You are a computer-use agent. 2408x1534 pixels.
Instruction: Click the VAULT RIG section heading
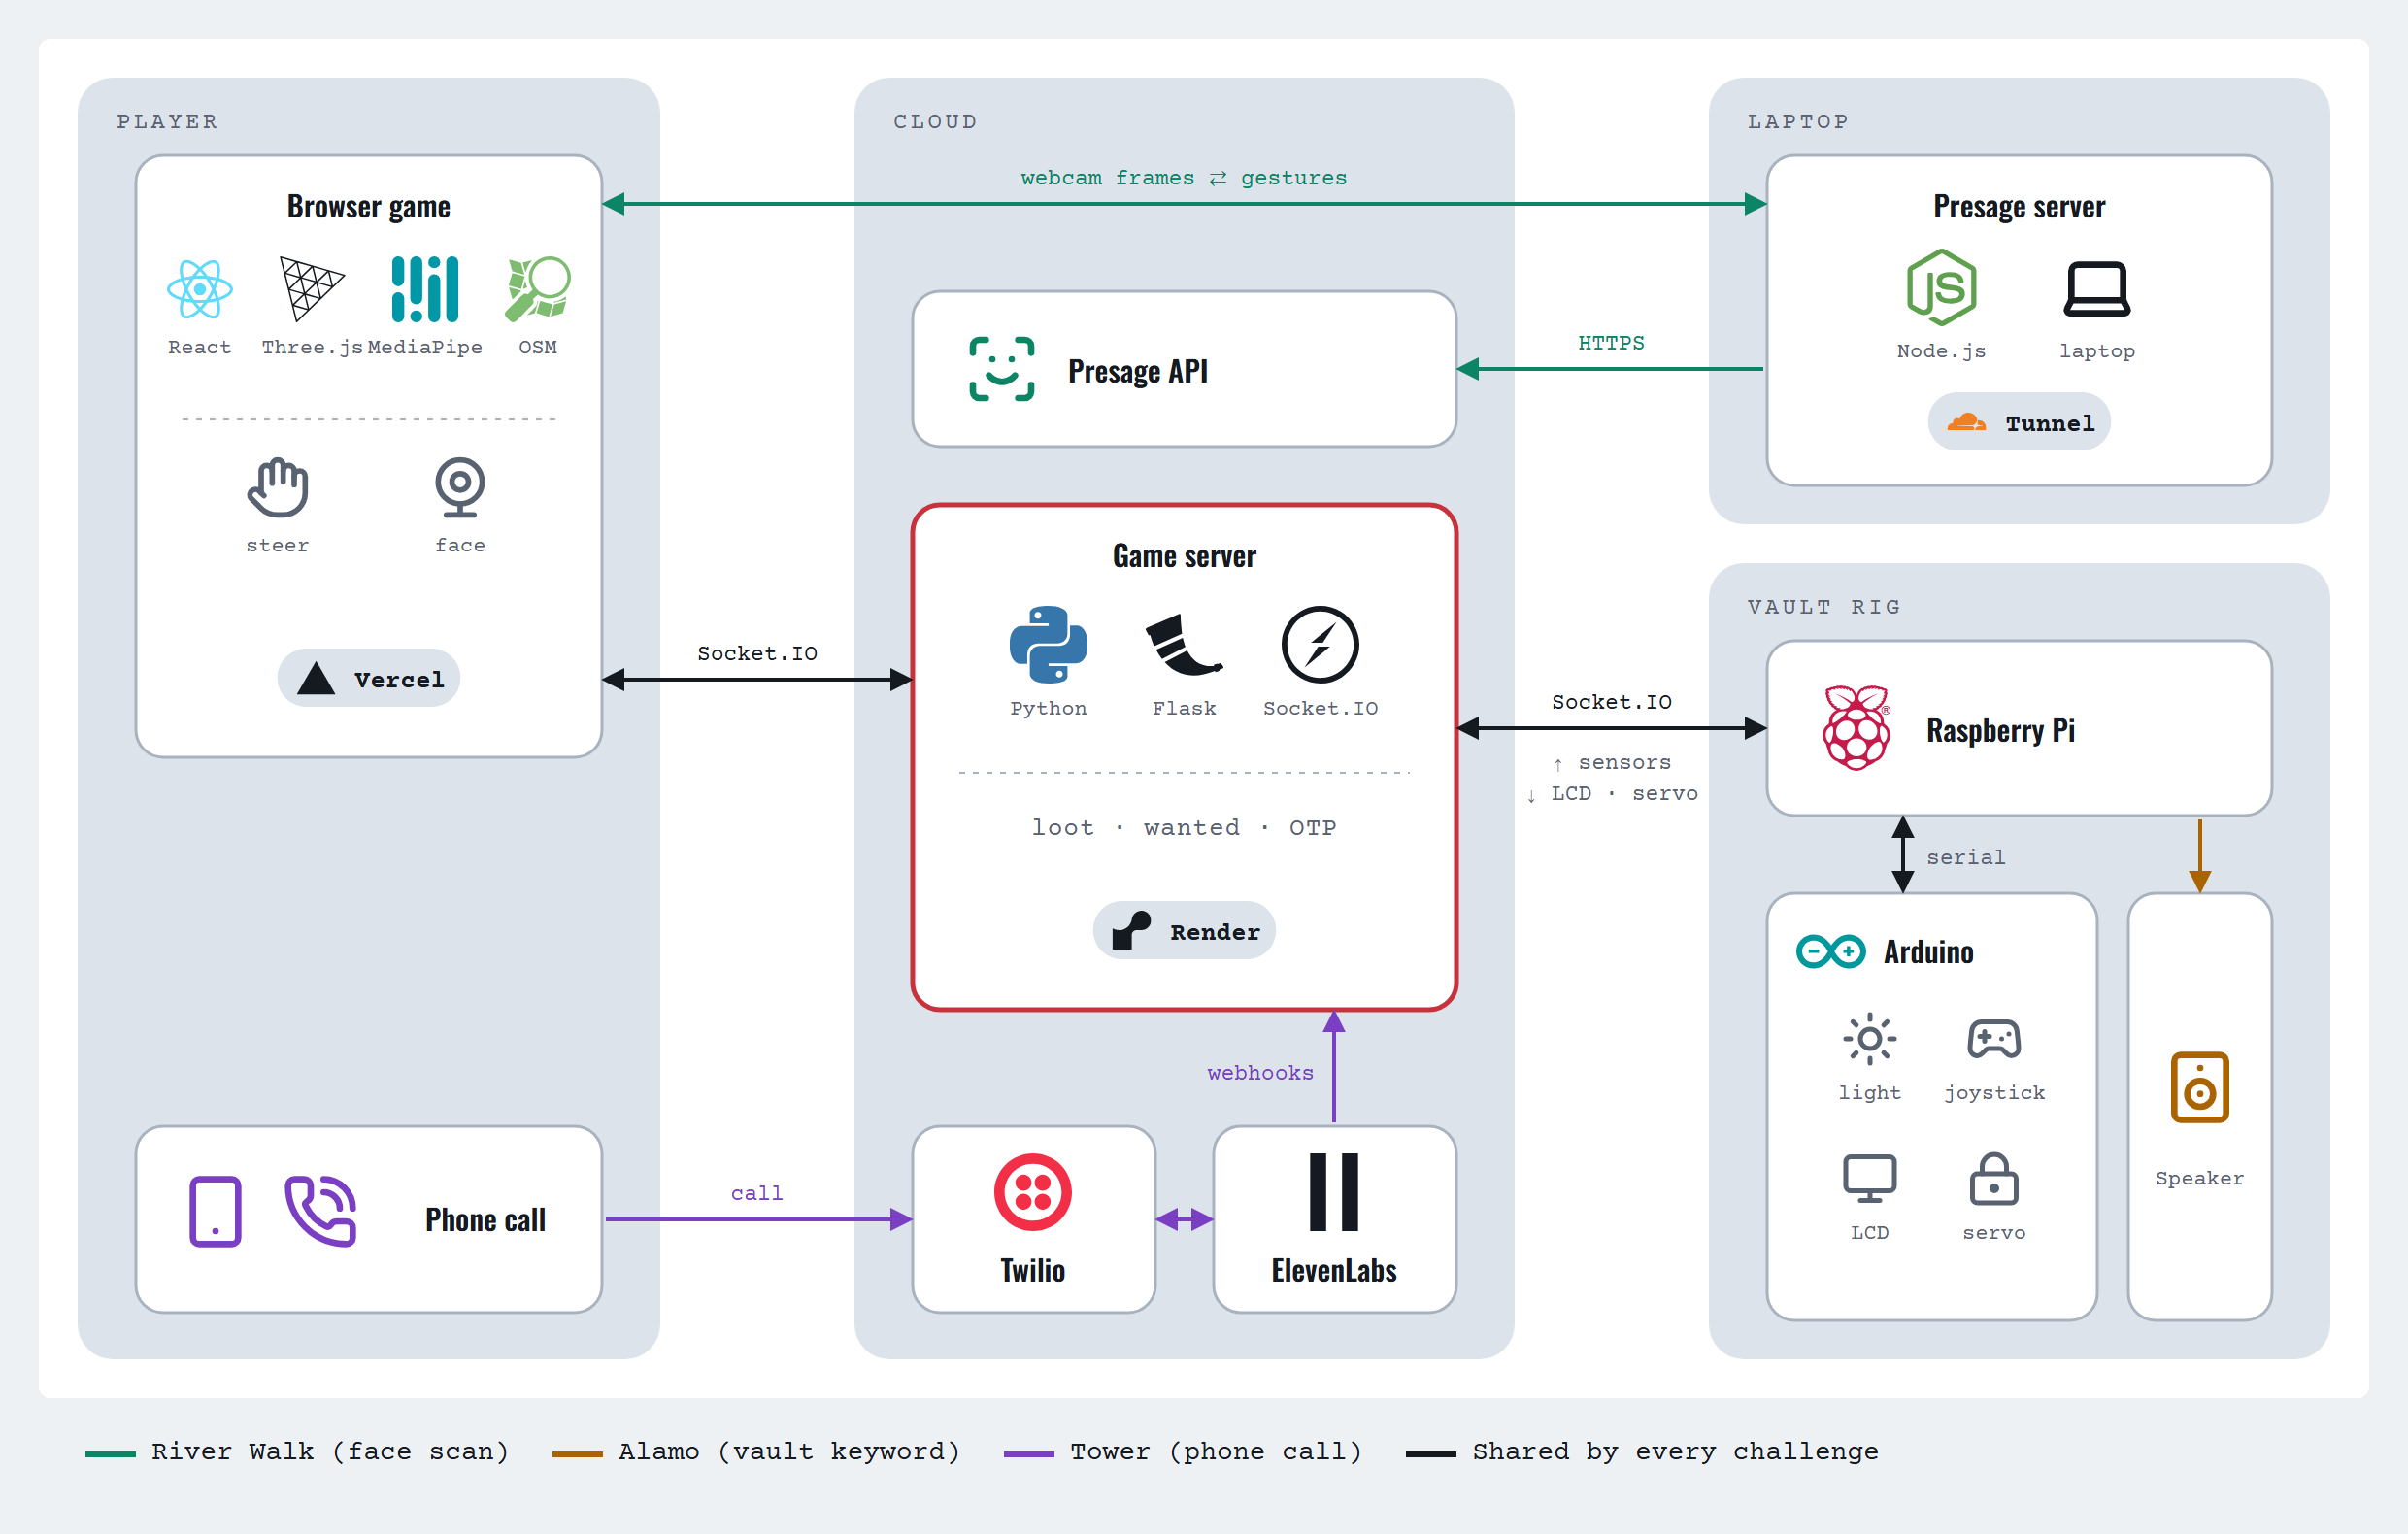1824,607
